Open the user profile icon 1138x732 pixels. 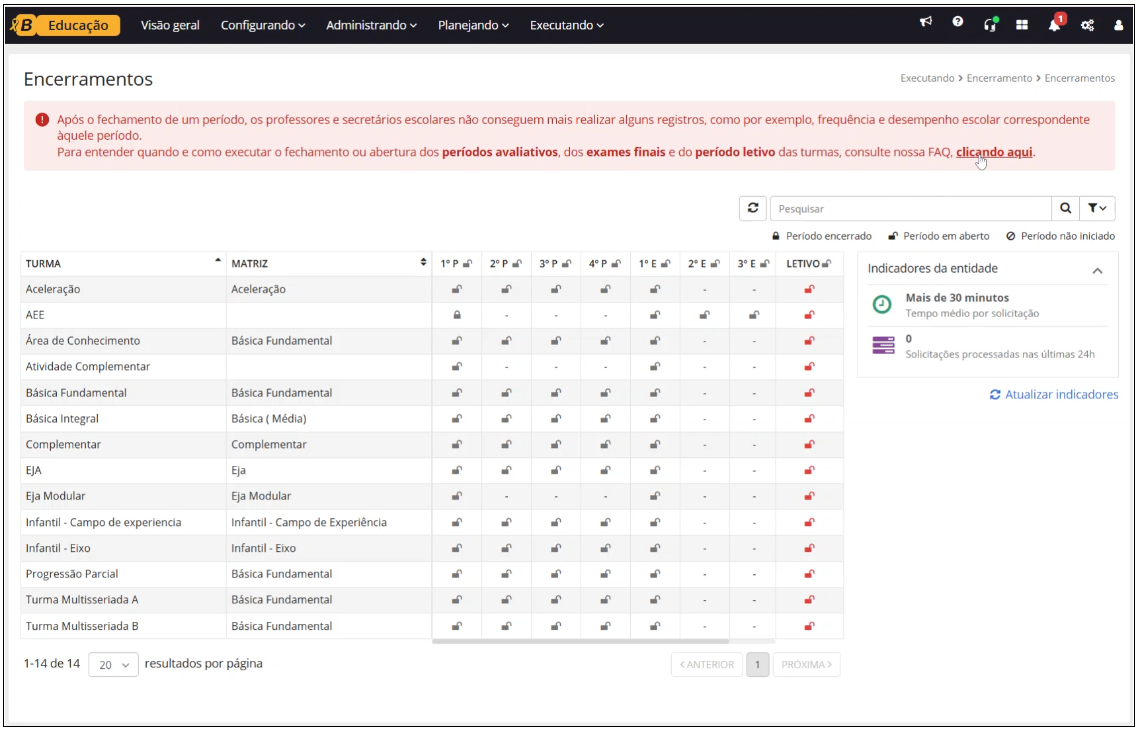1119,25
